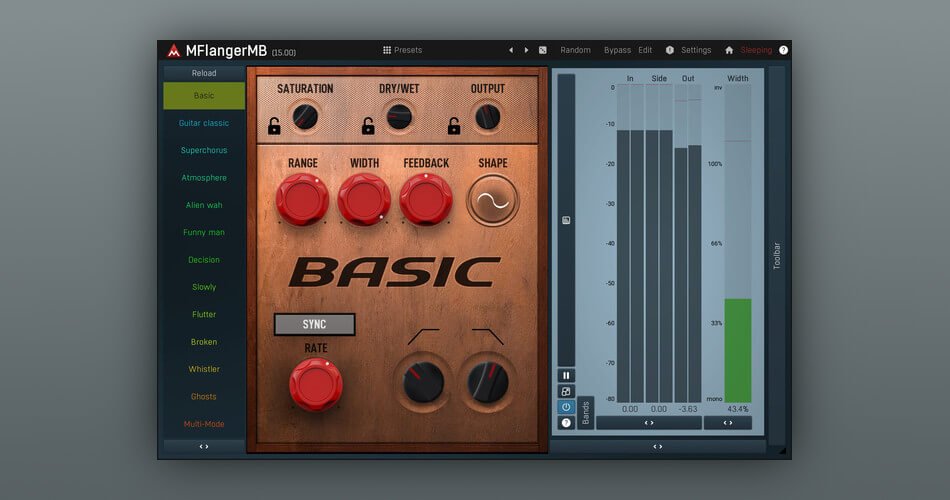The height and width of the screenshot is (500, 950).
Task: Open the Edit screen
Action: [645, 50]
